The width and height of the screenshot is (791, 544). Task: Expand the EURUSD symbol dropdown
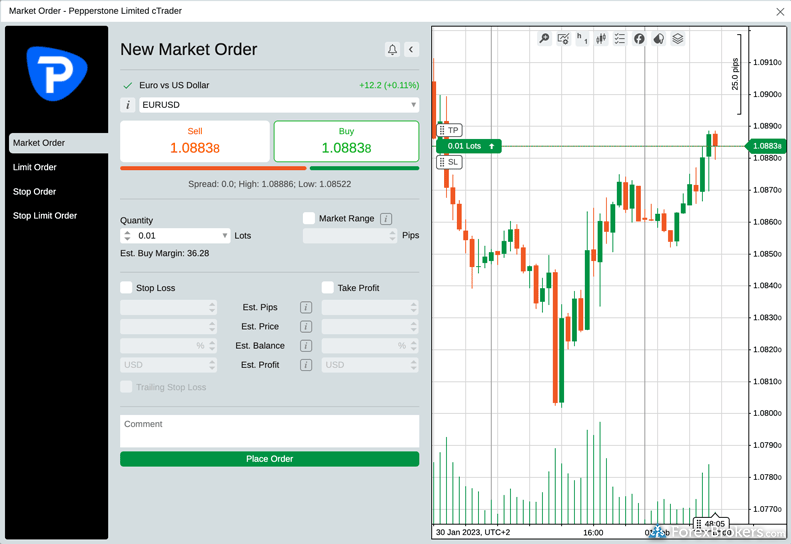413,105
